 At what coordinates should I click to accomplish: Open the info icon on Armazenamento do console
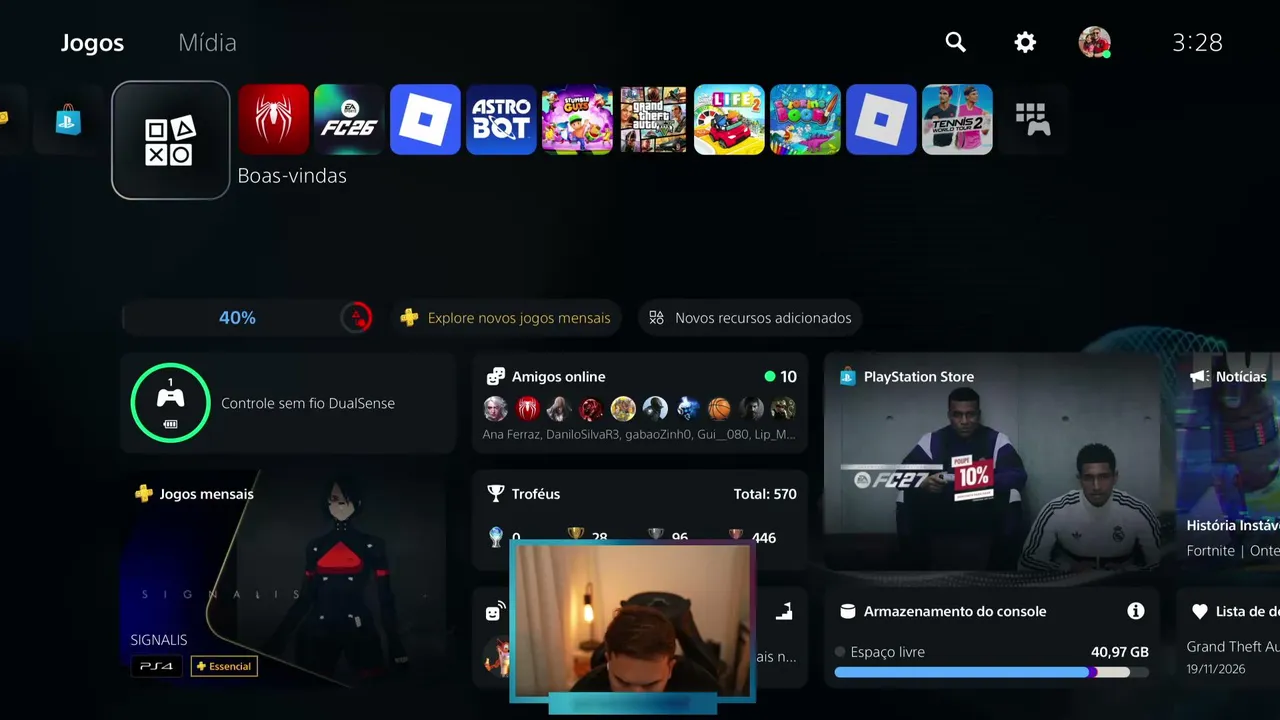tap(1135, 611)
